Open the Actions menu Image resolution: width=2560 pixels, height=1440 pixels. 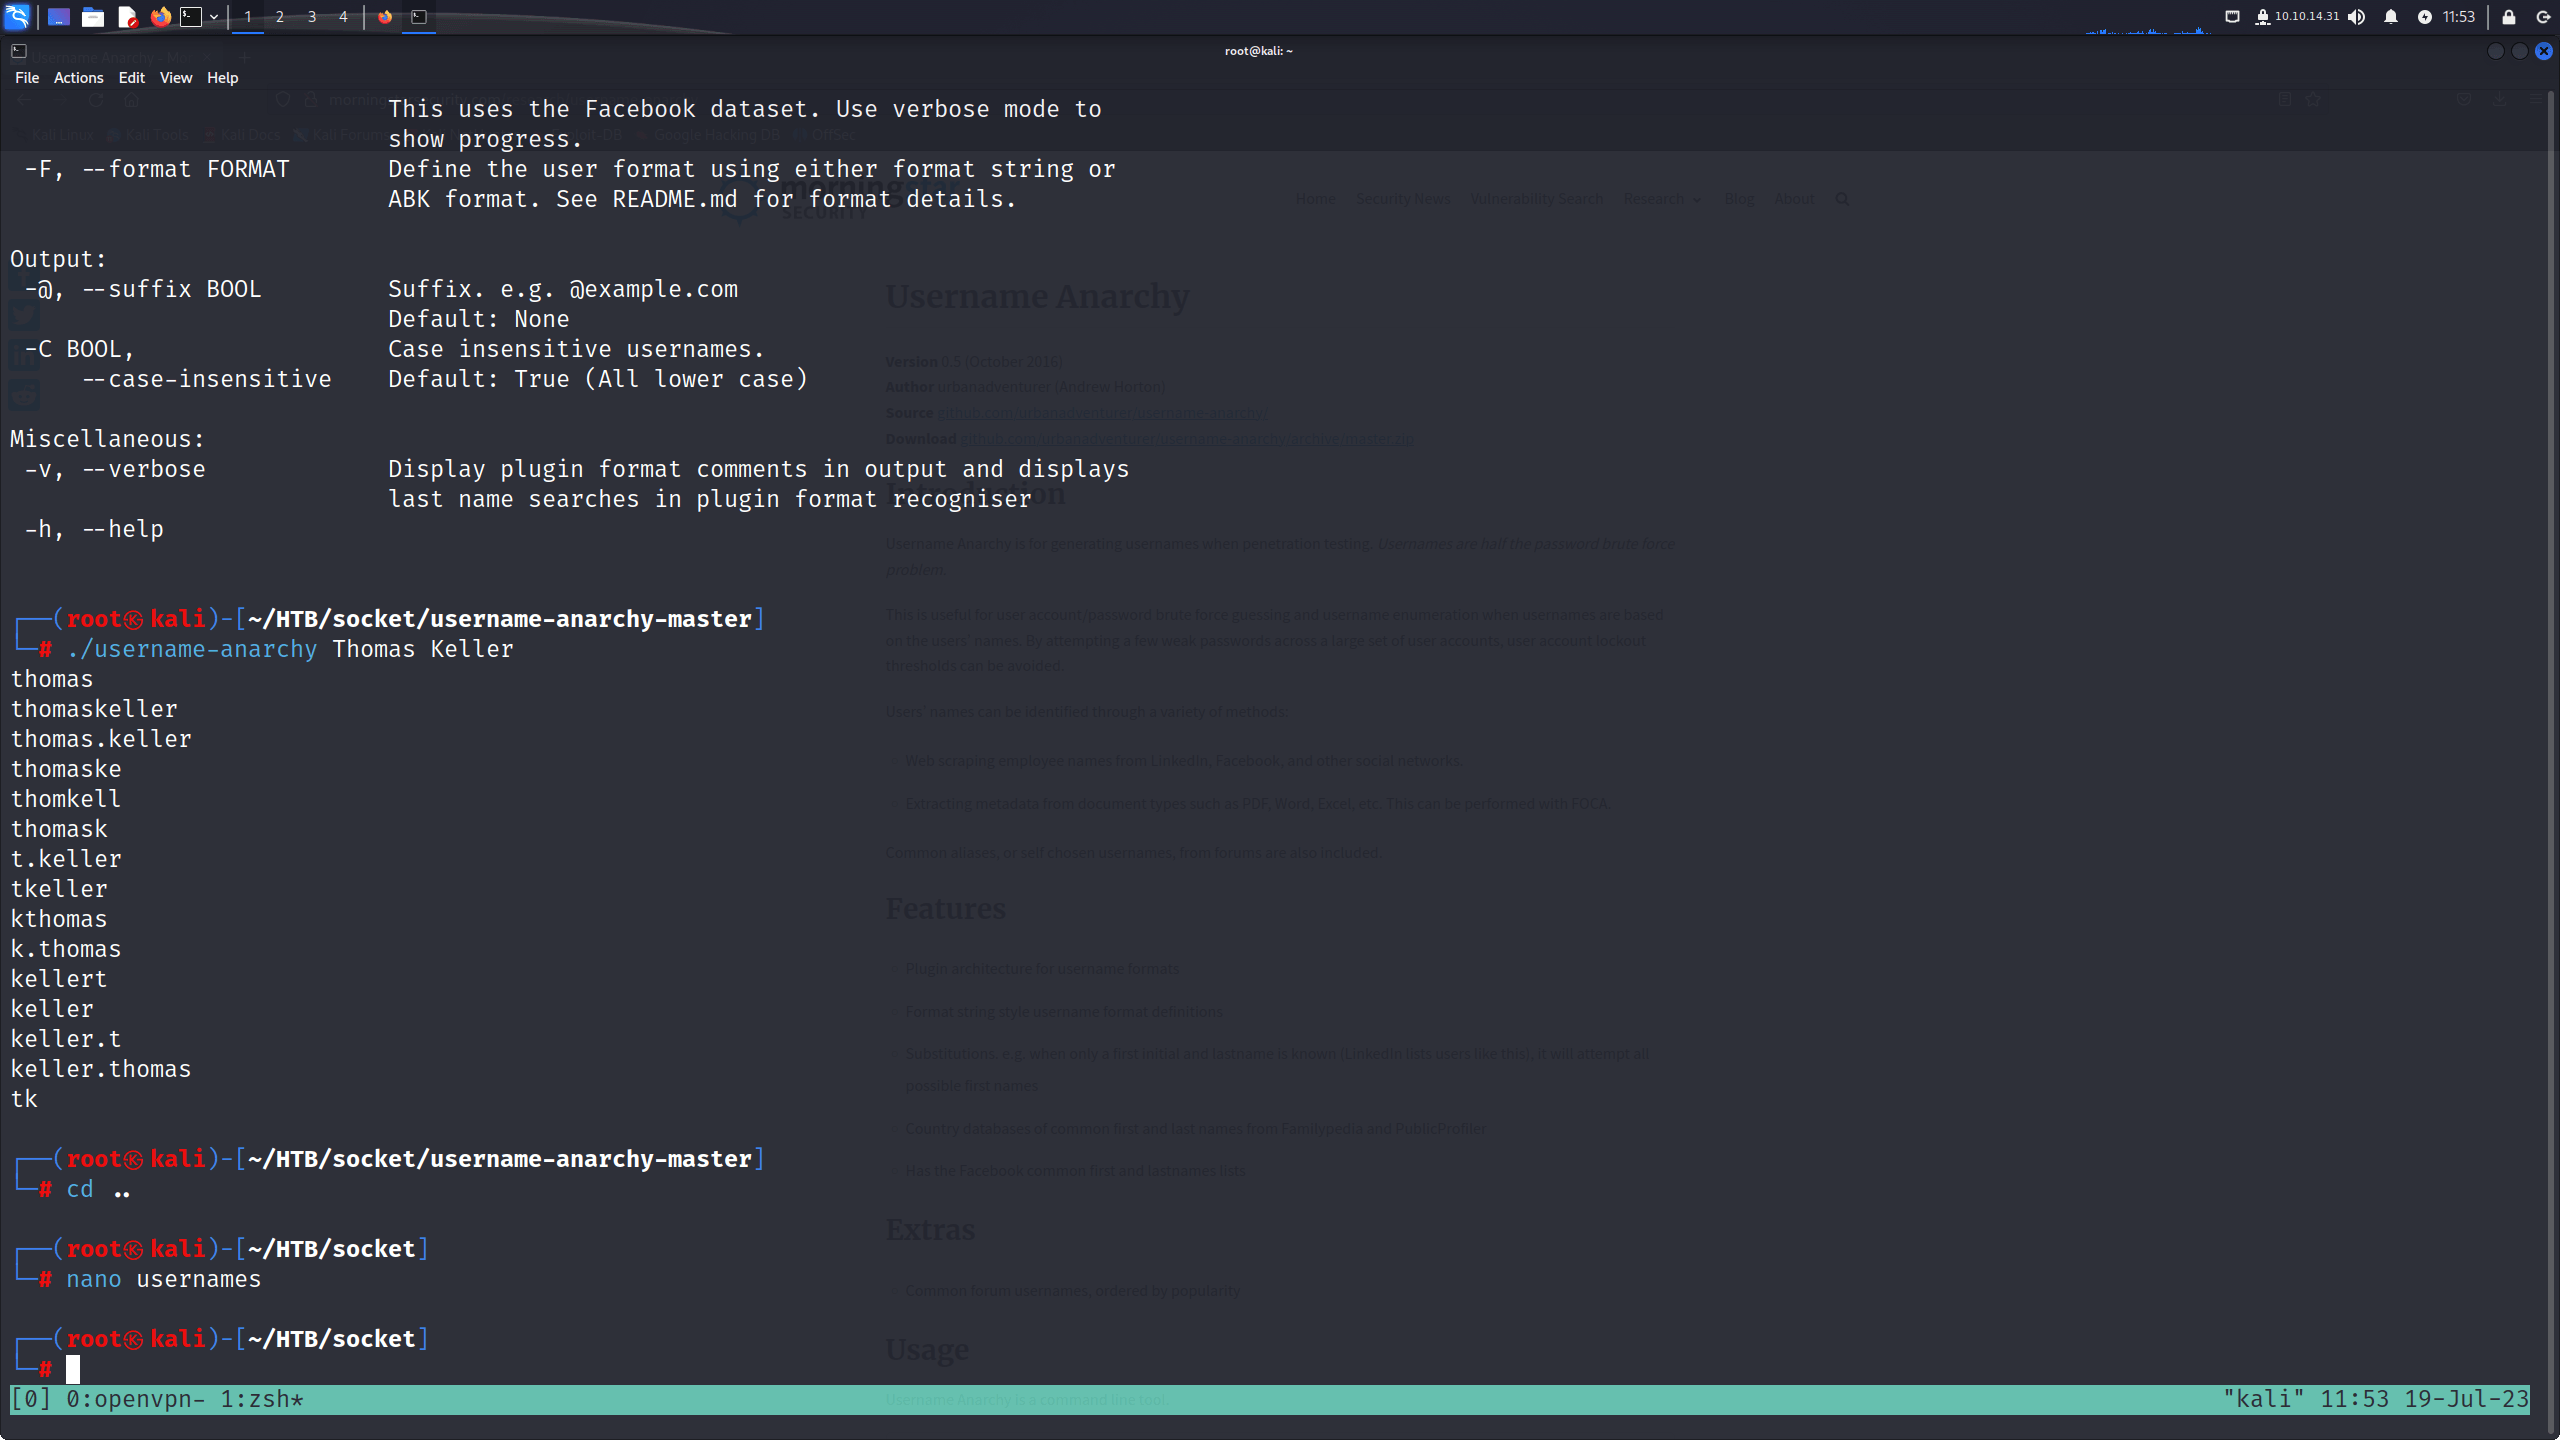78,78
